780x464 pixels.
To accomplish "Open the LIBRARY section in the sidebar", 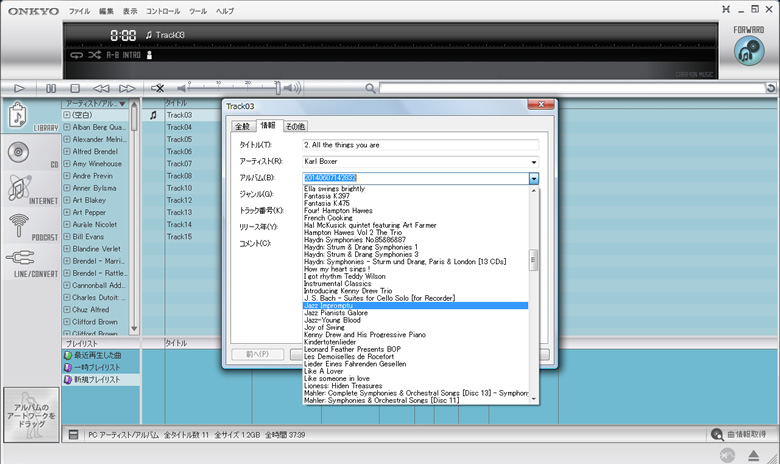I will [31, 116].
